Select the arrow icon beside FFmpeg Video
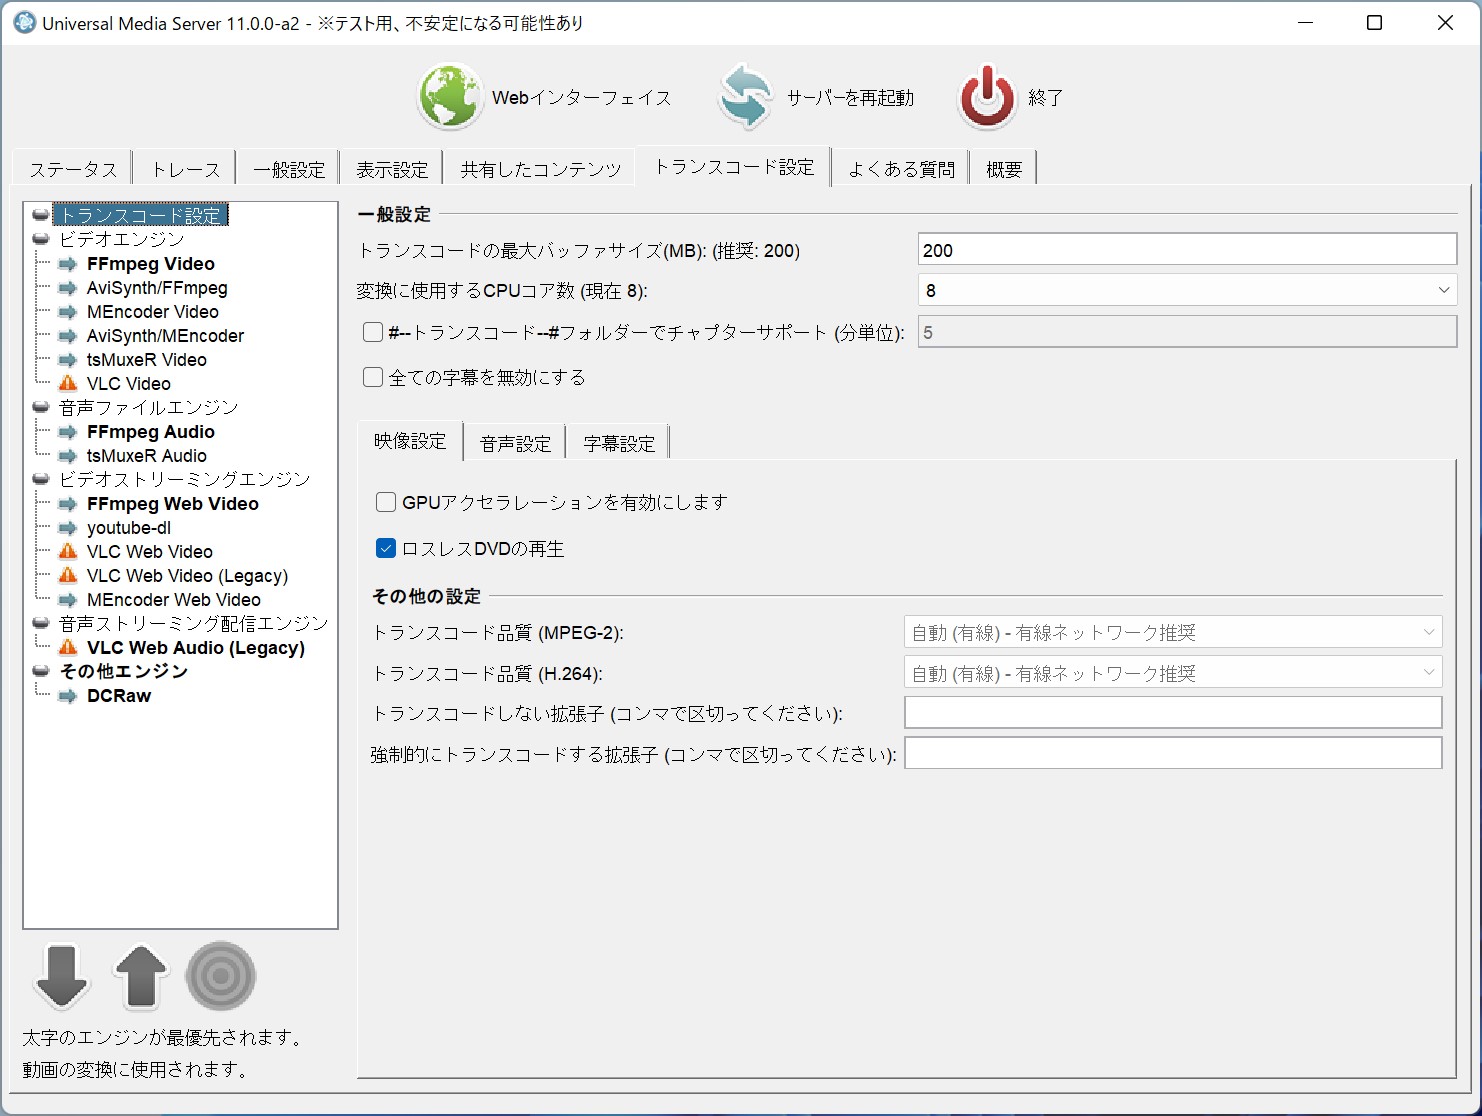Viewport: 1482px width, 1116px height. (67, 263)
